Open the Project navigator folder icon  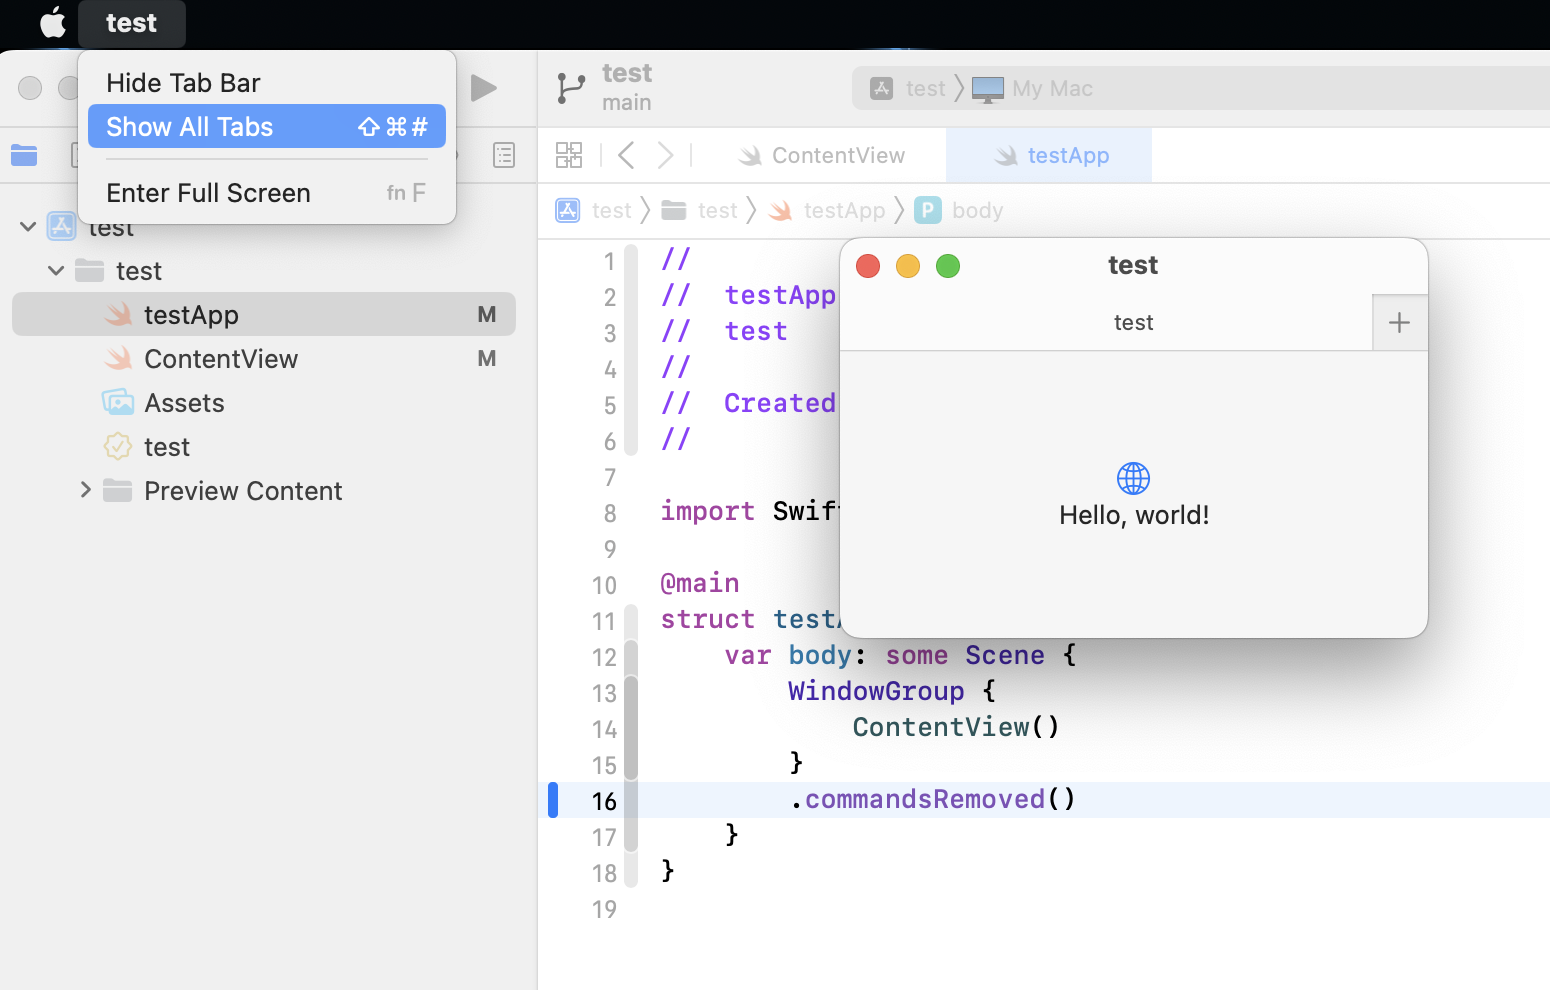pyautogui.click(x=24, y=155)
